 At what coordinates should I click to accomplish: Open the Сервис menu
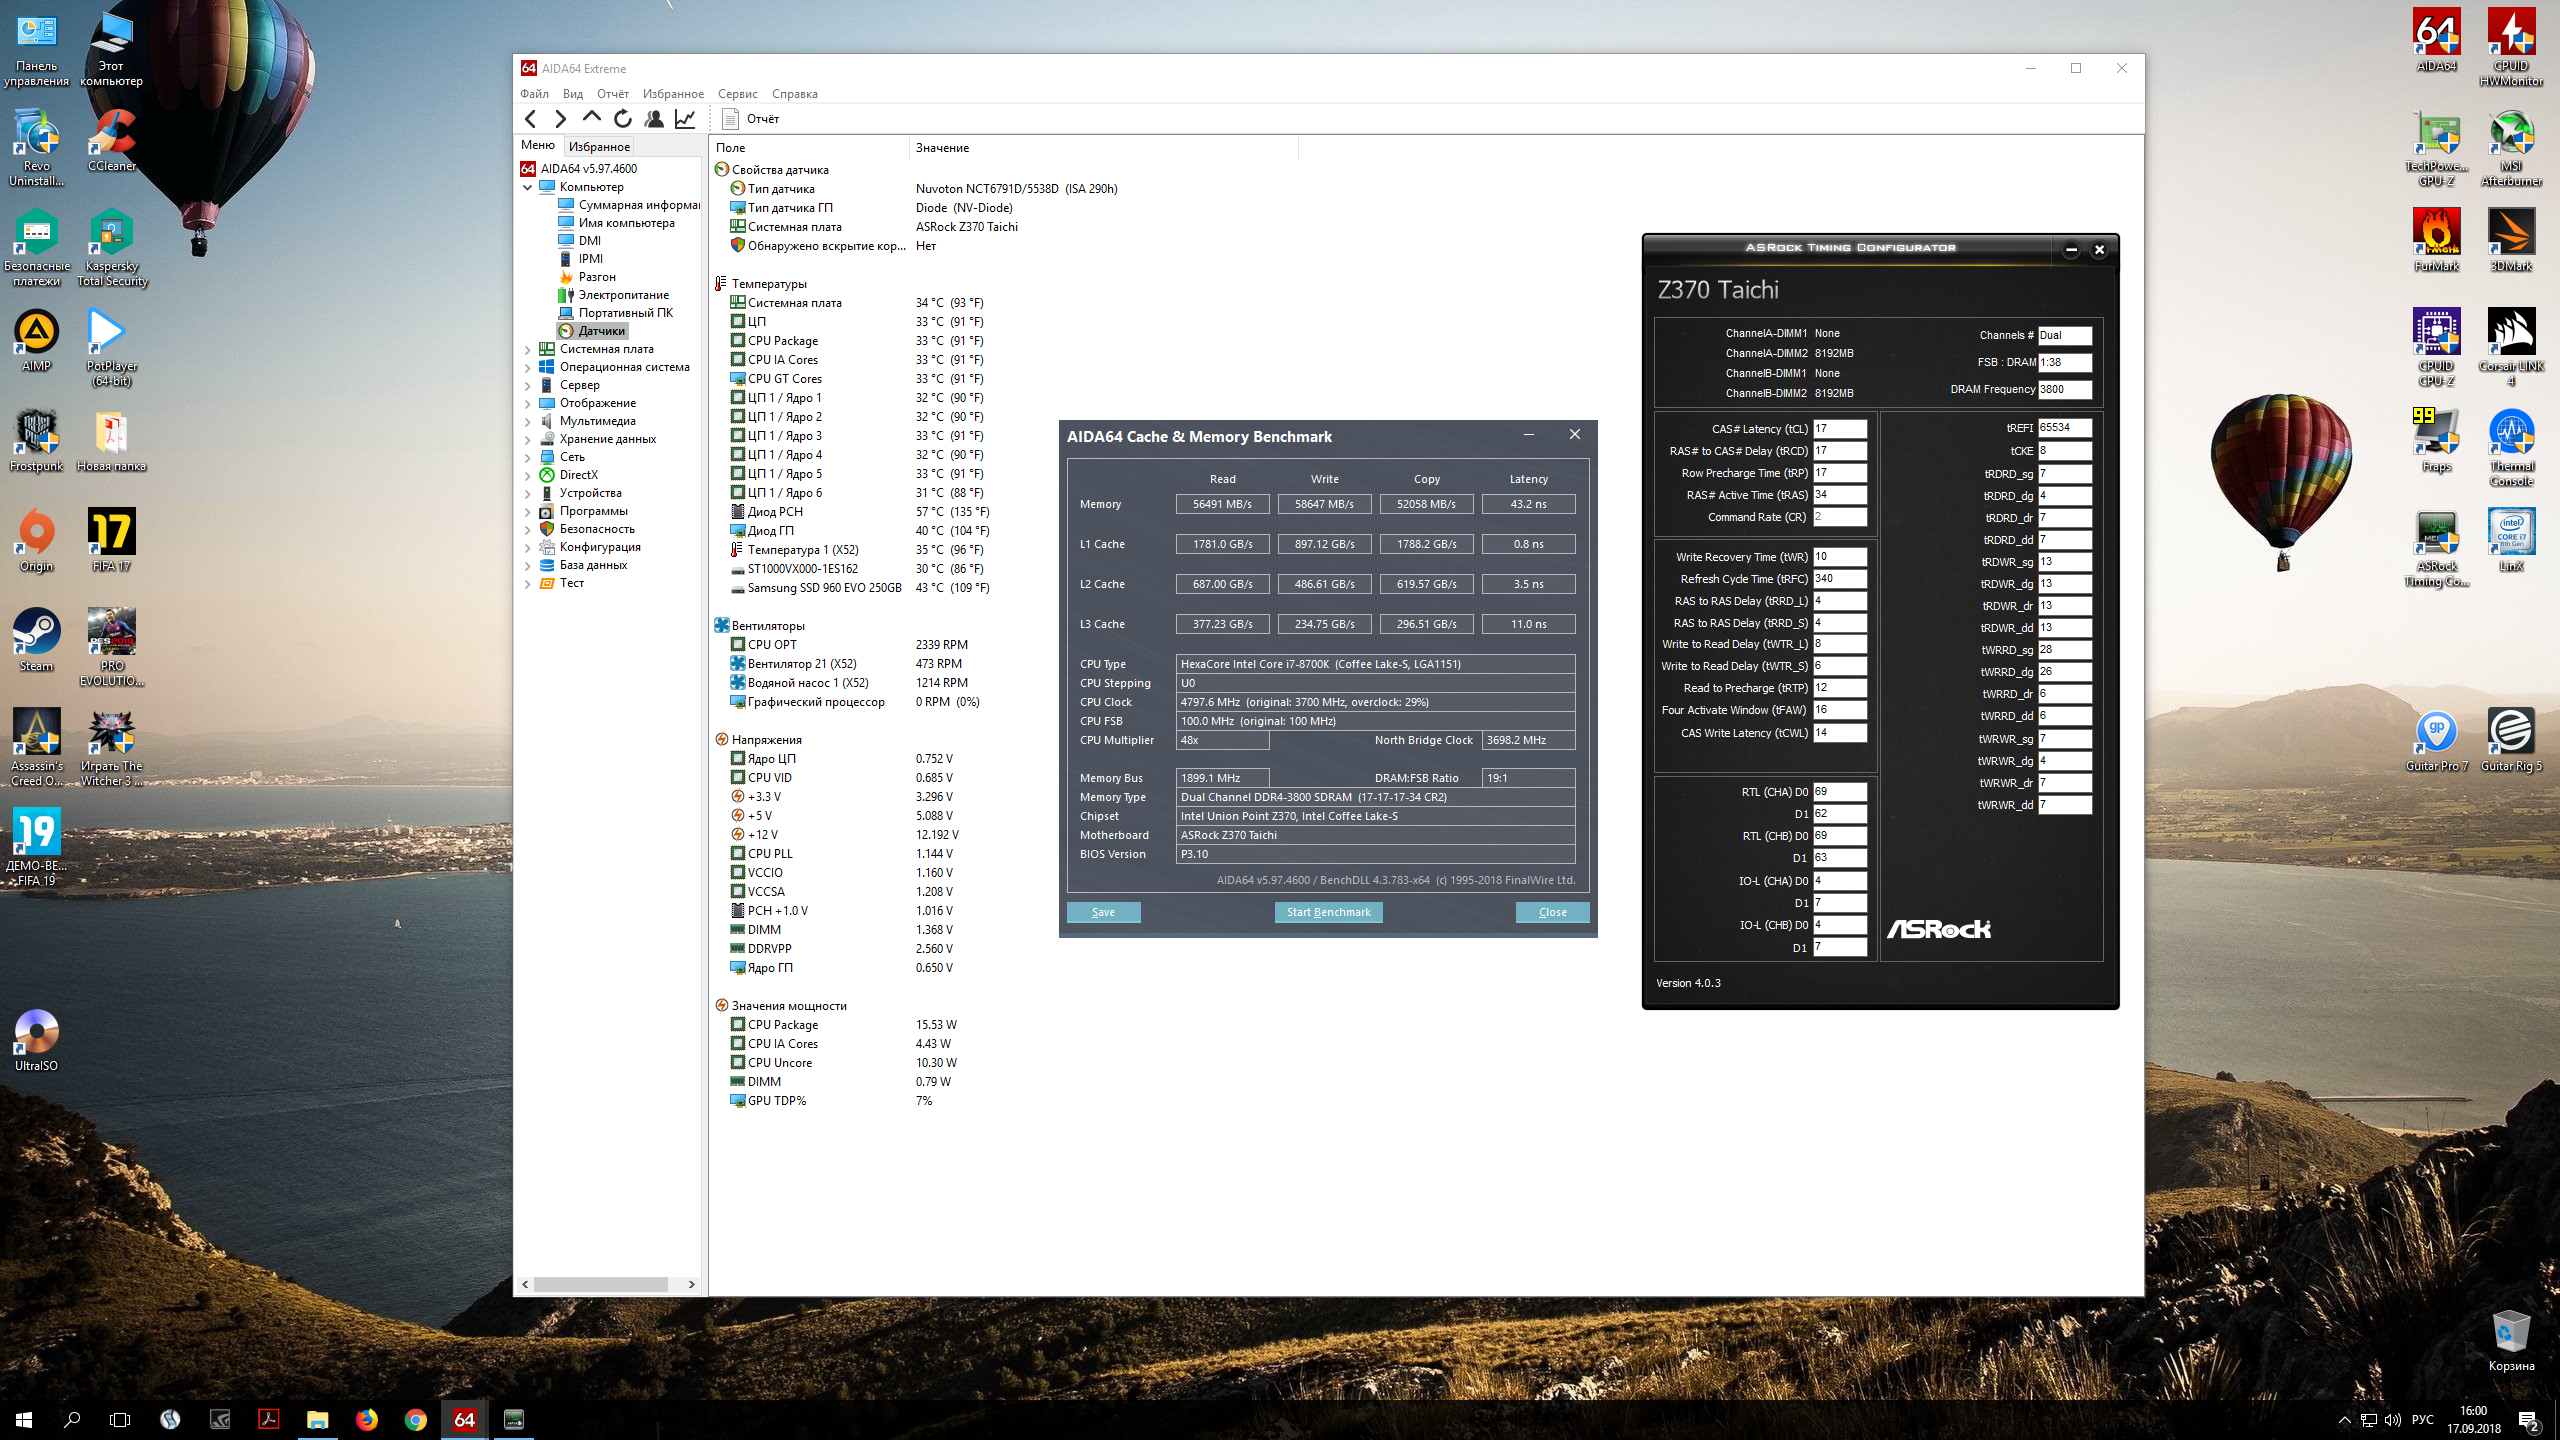[x=737, y=94]
